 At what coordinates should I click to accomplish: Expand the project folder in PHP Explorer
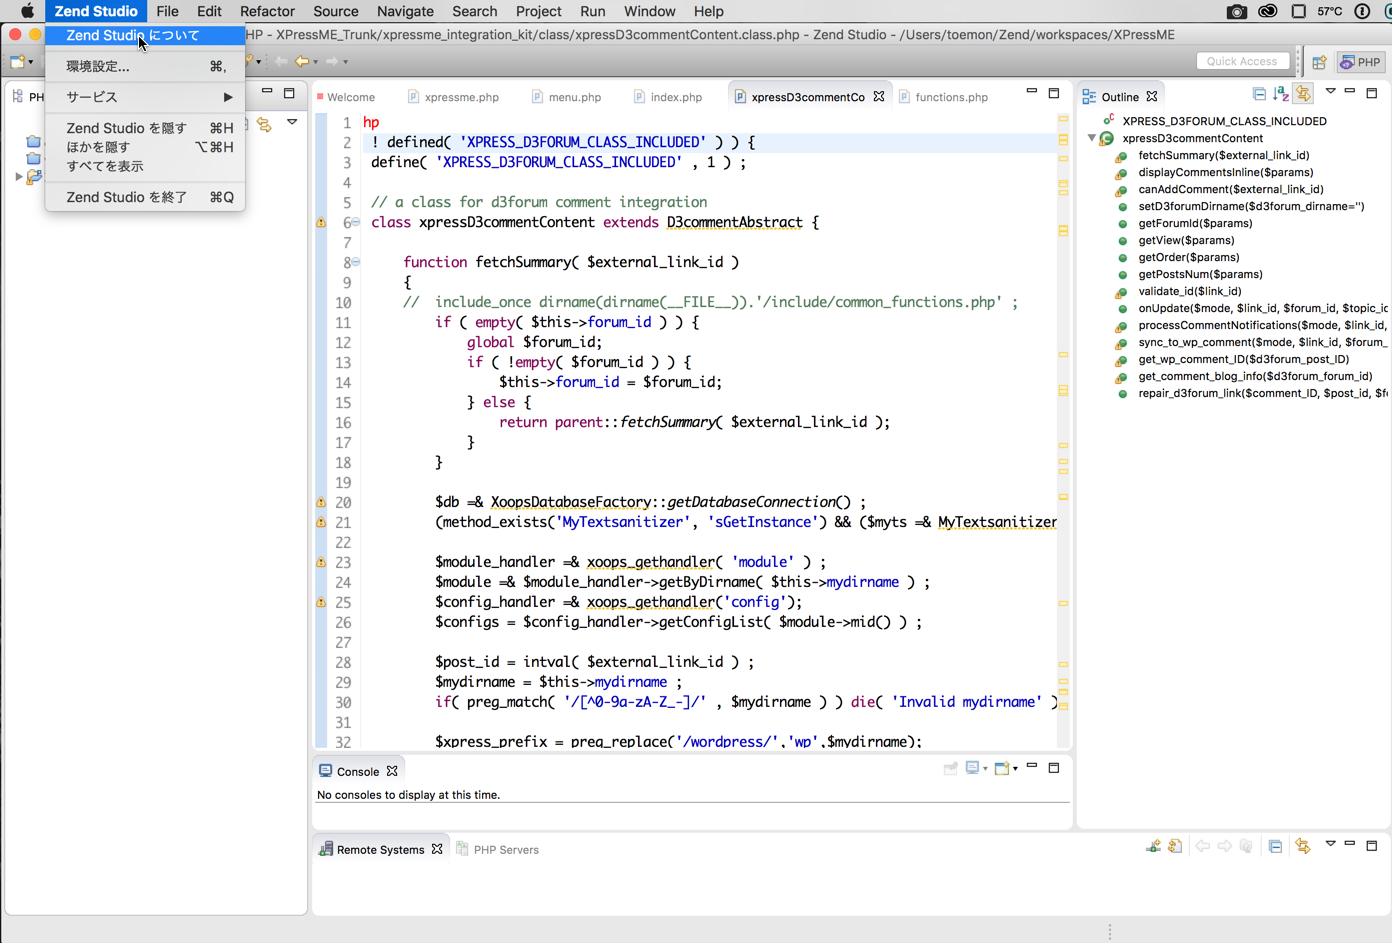19,177
